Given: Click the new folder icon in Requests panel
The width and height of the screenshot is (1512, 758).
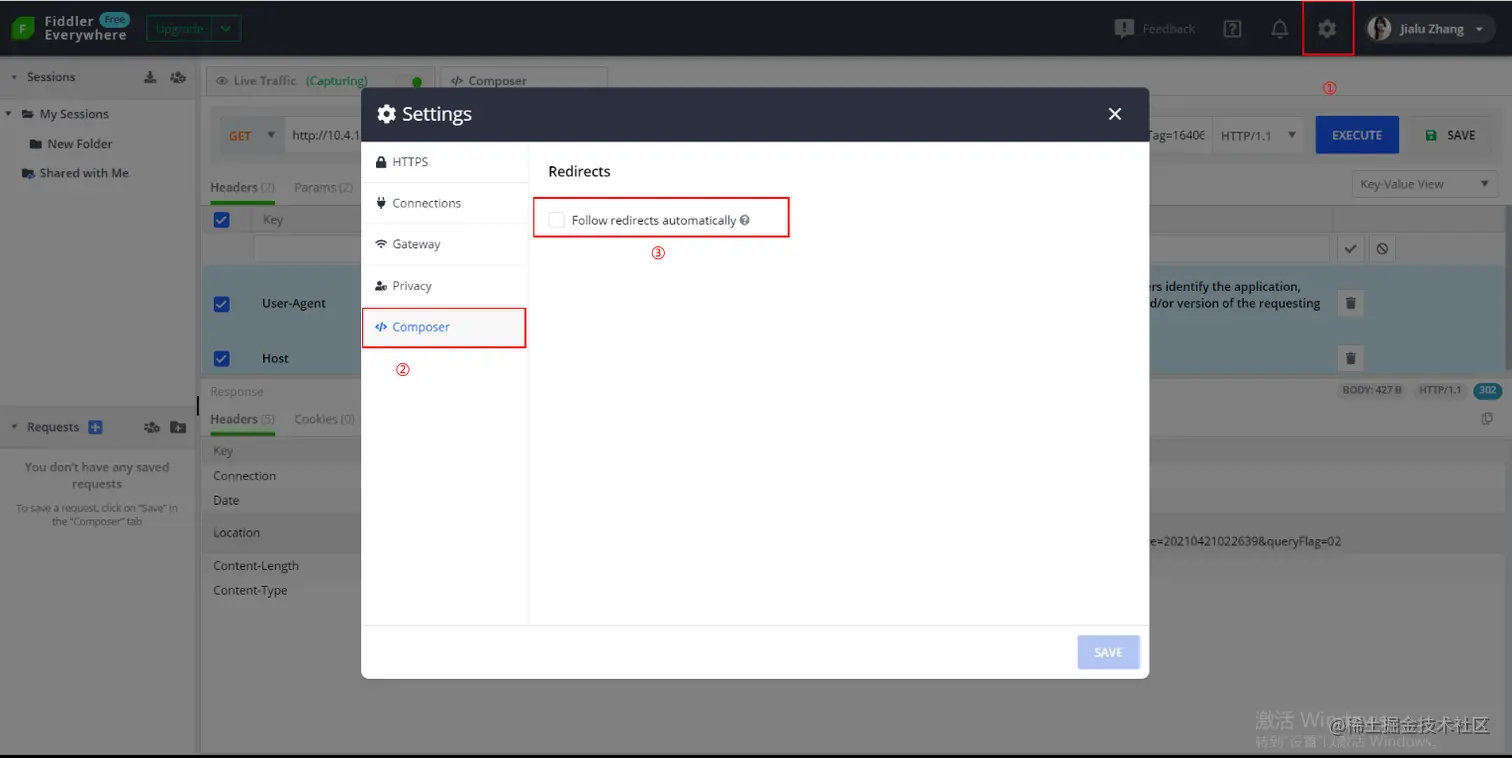Looking at the screenshot, I should tap(178, 427).
